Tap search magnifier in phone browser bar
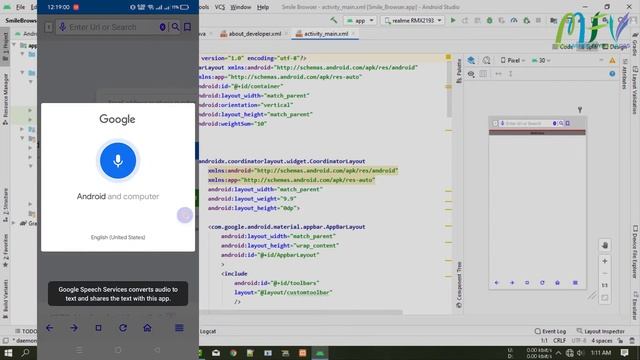 (x=175, y=27)
